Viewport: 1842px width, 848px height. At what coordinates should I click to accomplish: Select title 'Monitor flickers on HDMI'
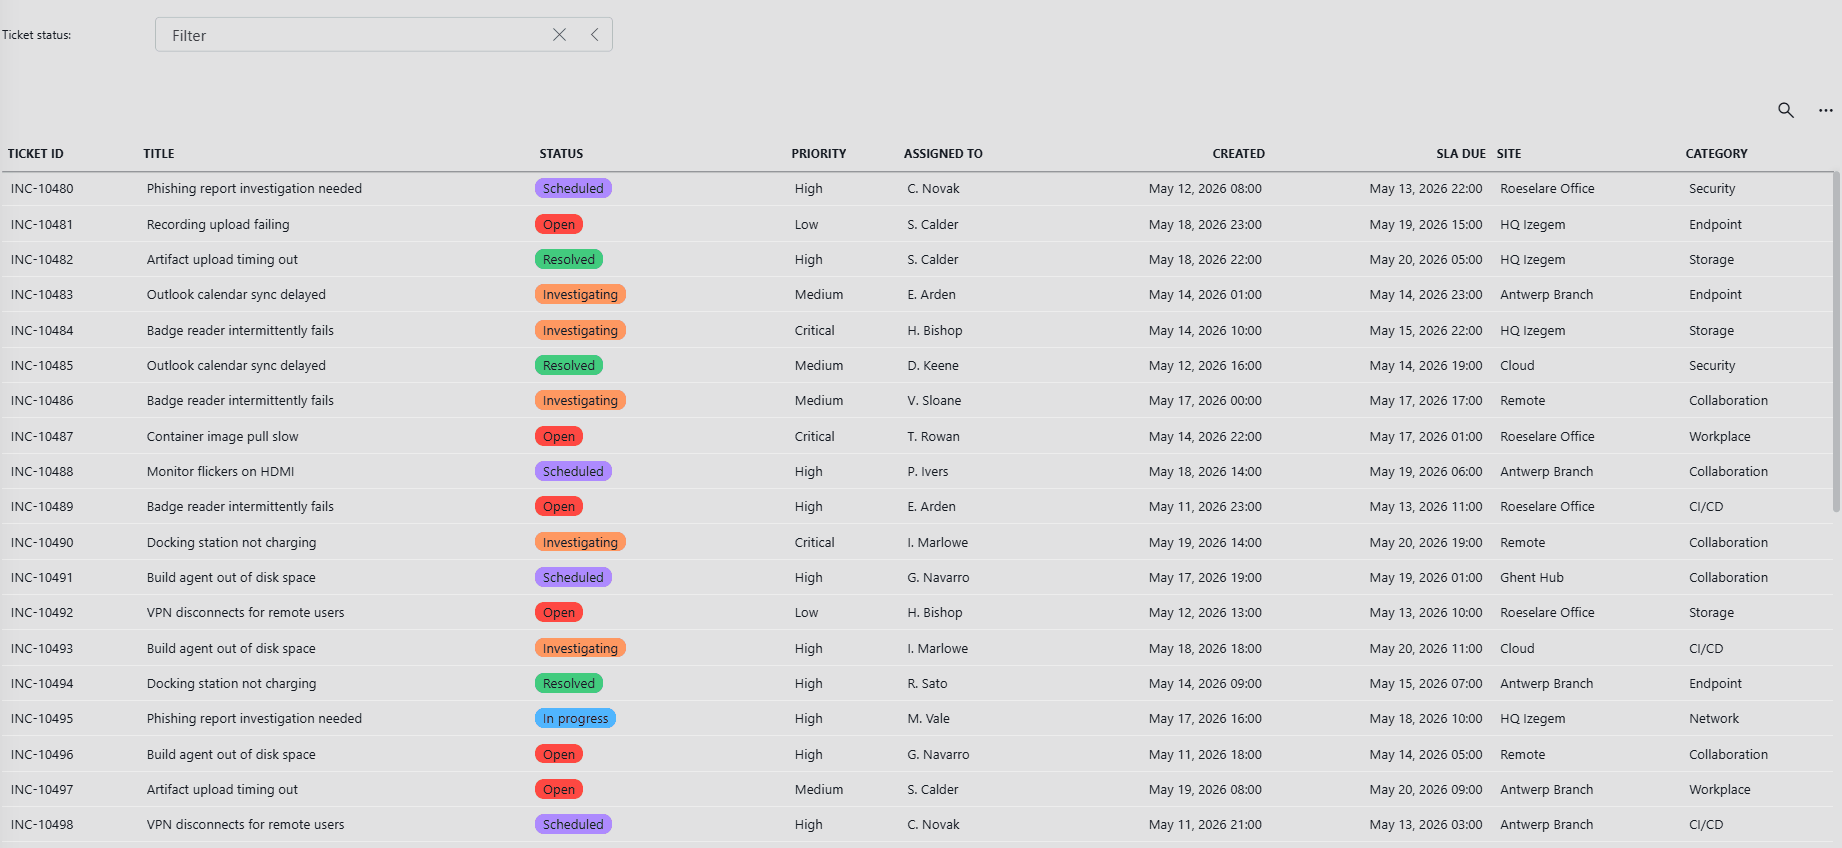point(220,472)
